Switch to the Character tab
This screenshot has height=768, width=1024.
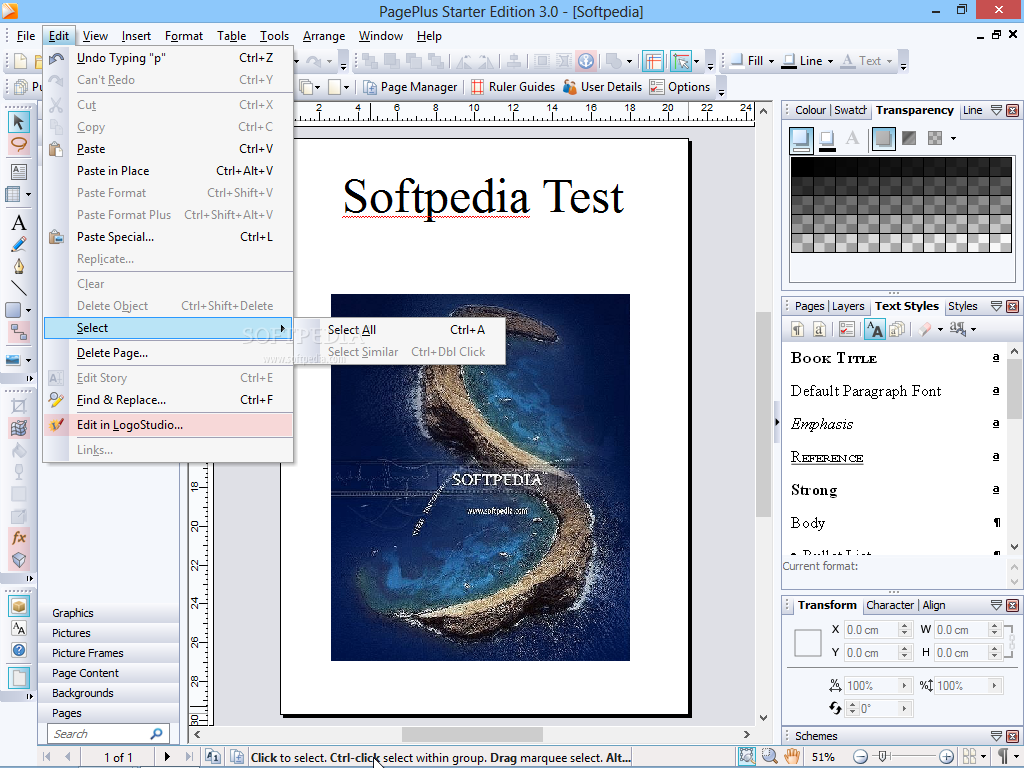coord(889,605)
